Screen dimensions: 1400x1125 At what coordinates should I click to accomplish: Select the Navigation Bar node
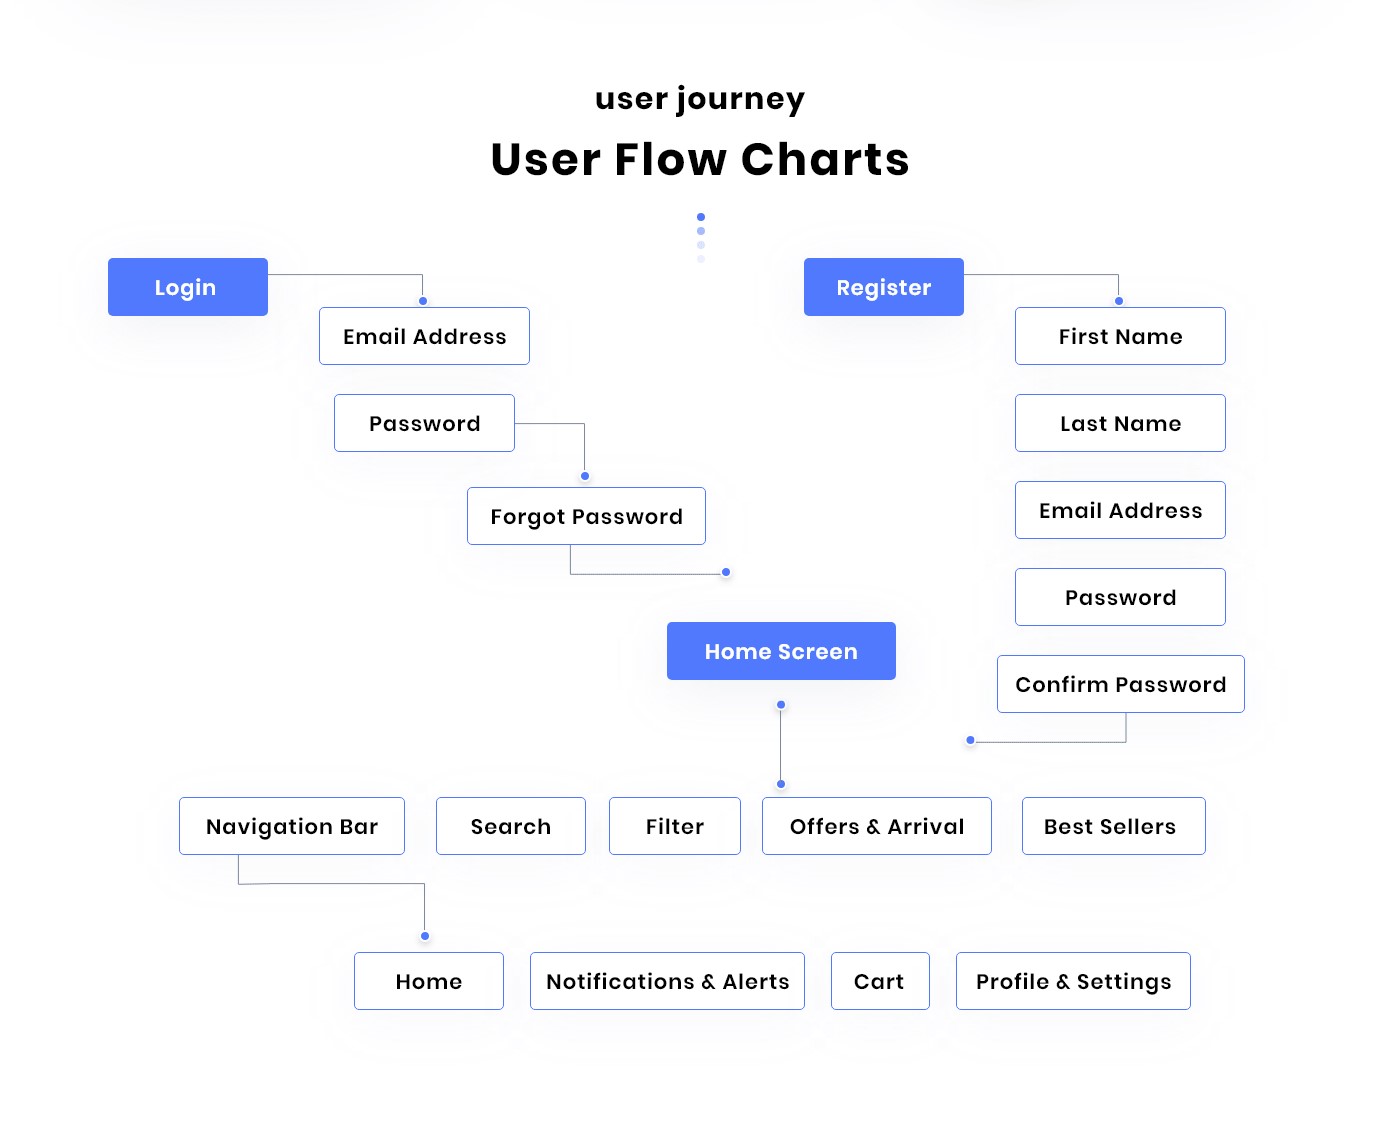(292, 826)
